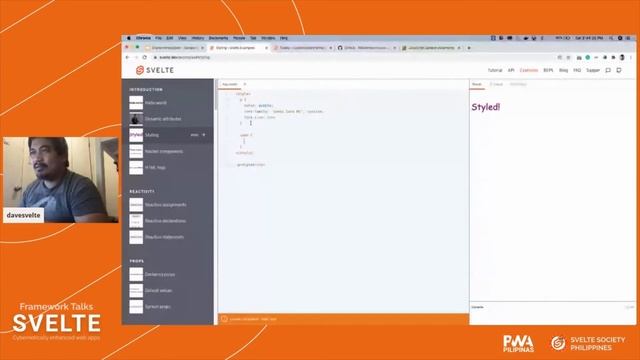
Task: Open the Tutorial link in Svelte nav
Action: (495, 70)
